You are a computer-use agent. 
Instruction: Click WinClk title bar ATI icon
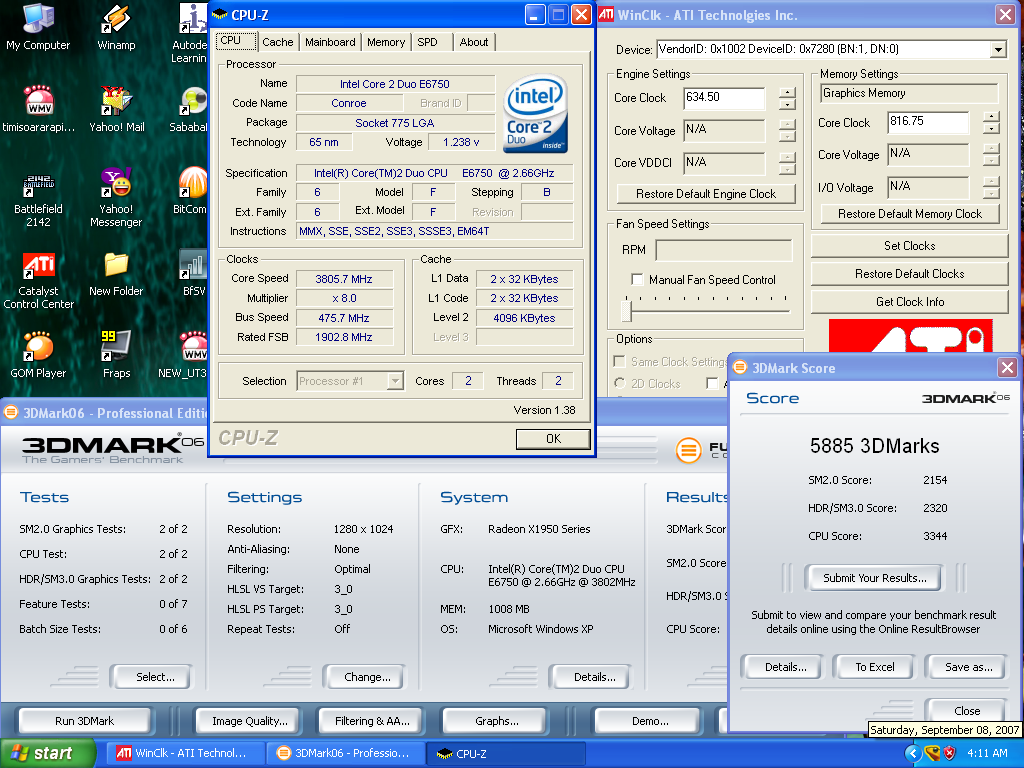pyautogui.click(x=606, y=14)
